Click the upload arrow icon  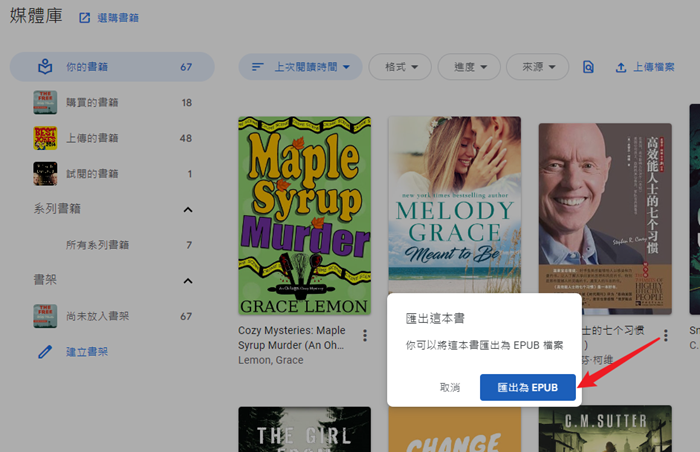click(621, 67)
